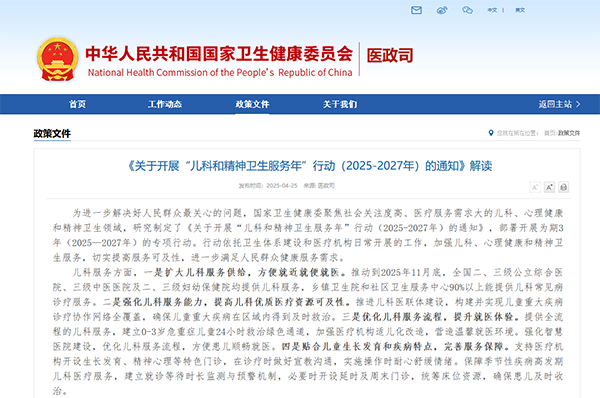Click bold text 二是强化儿科服务能力
Viewport: 600px width, 398px height.
point(153,302)
